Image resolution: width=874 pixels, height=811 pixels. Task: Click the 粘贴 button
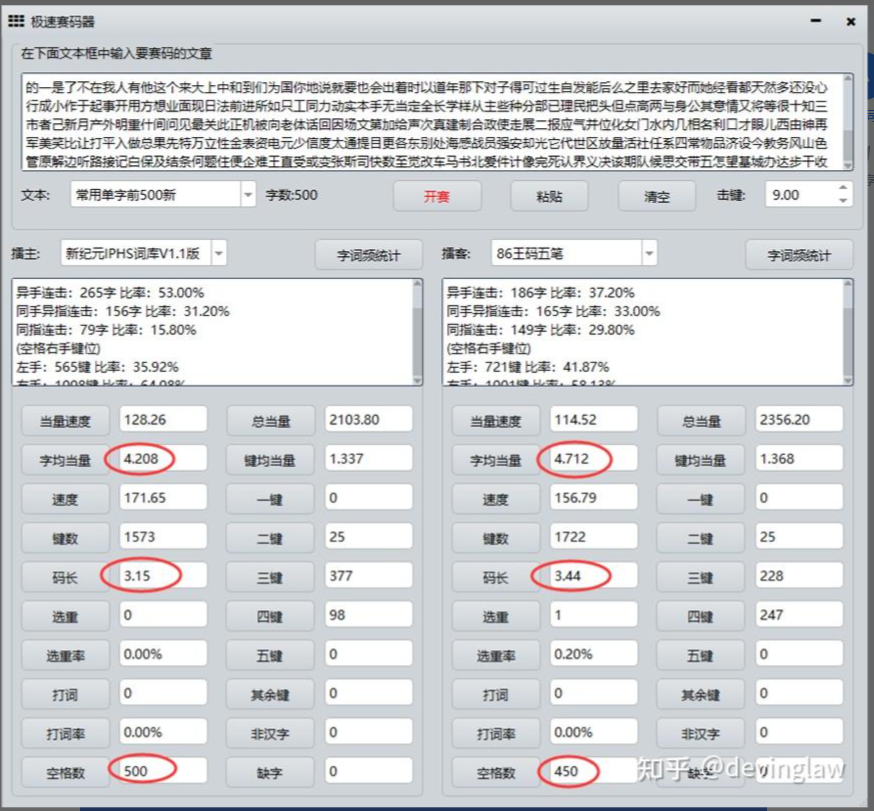(x=549, y=196)
